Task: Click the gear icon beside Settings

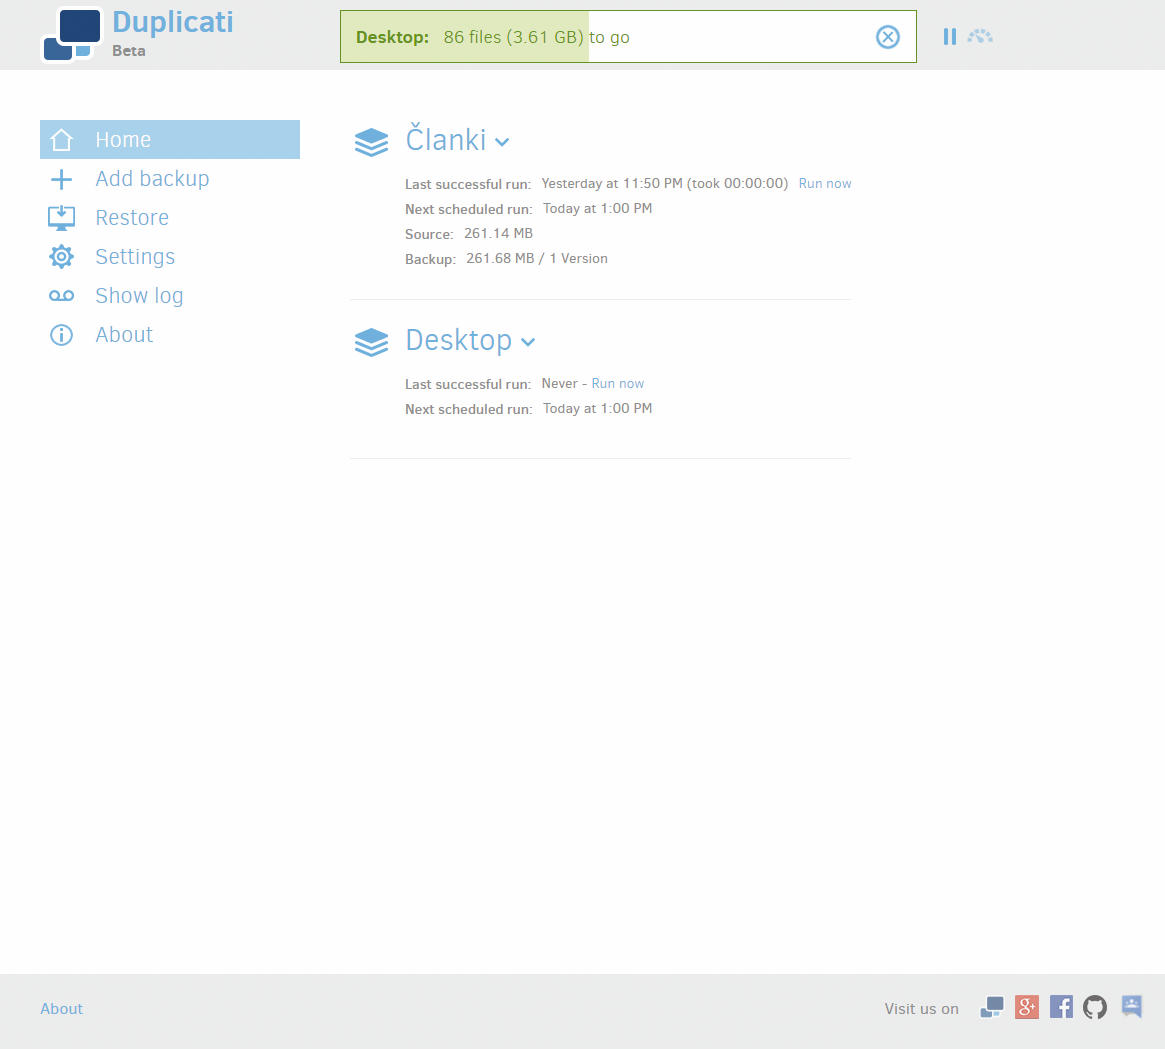Action: pyautogui.click(x=61, y=256)
